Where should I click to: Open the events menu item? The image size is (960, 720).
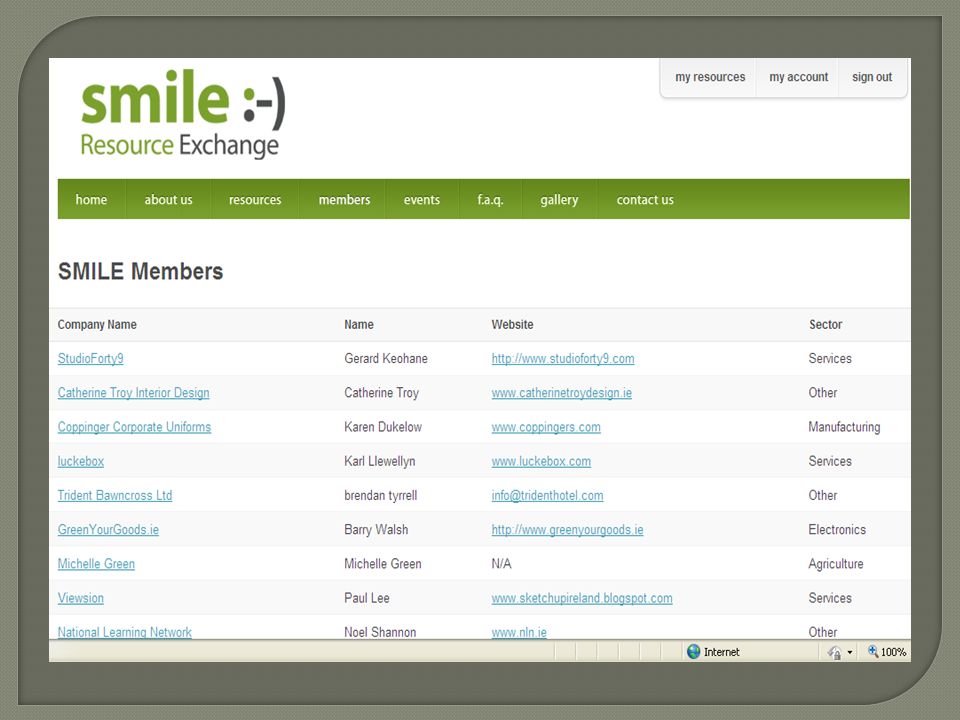422,200
